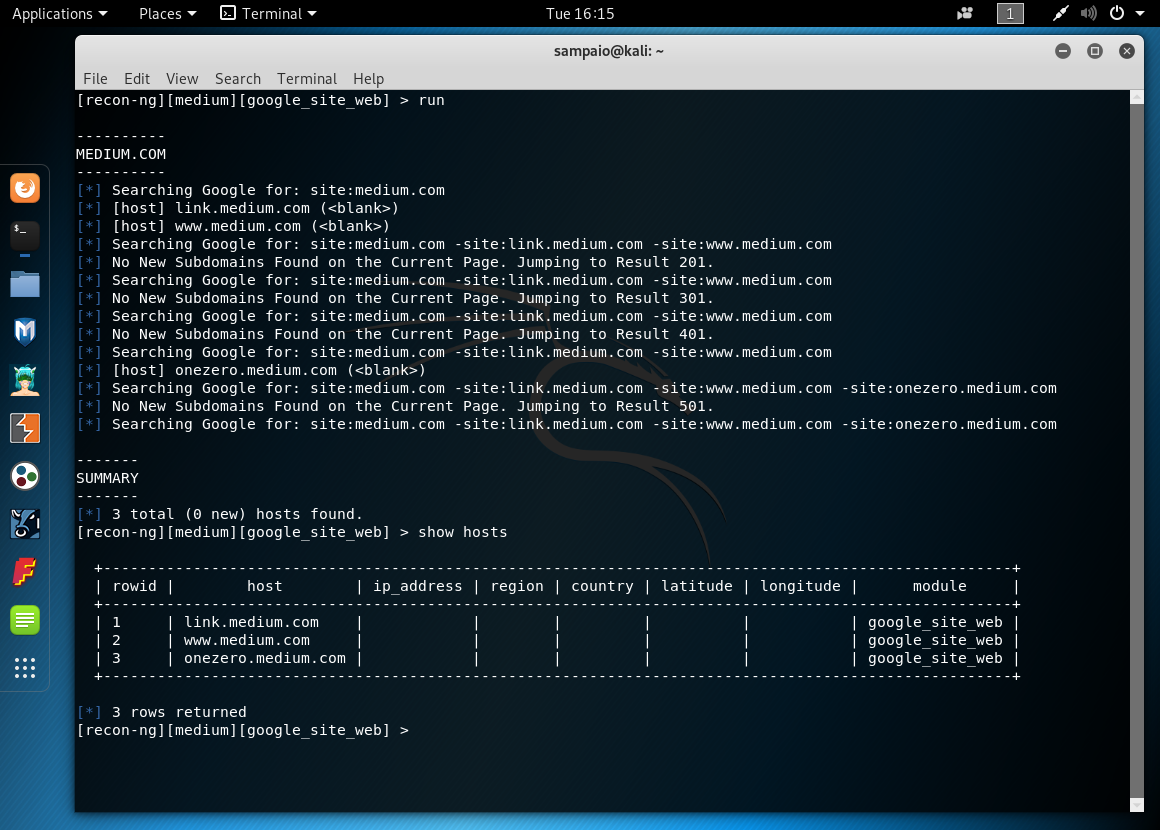Open Armitage anime-girl dock icon
The height and width of the screenshot is (830, 1160).
(x=24, y=380)
